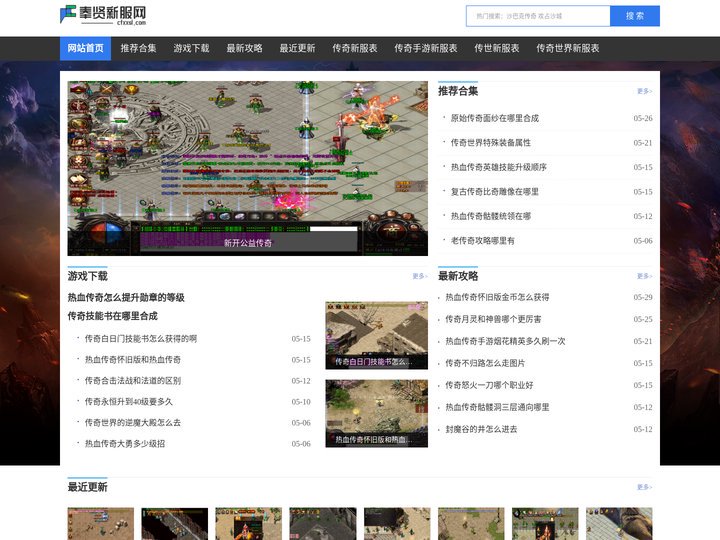Screen dimensions: 720x540
Task: Click 更多 next to 推荐合集 heading
Action: tap(644, 91)
